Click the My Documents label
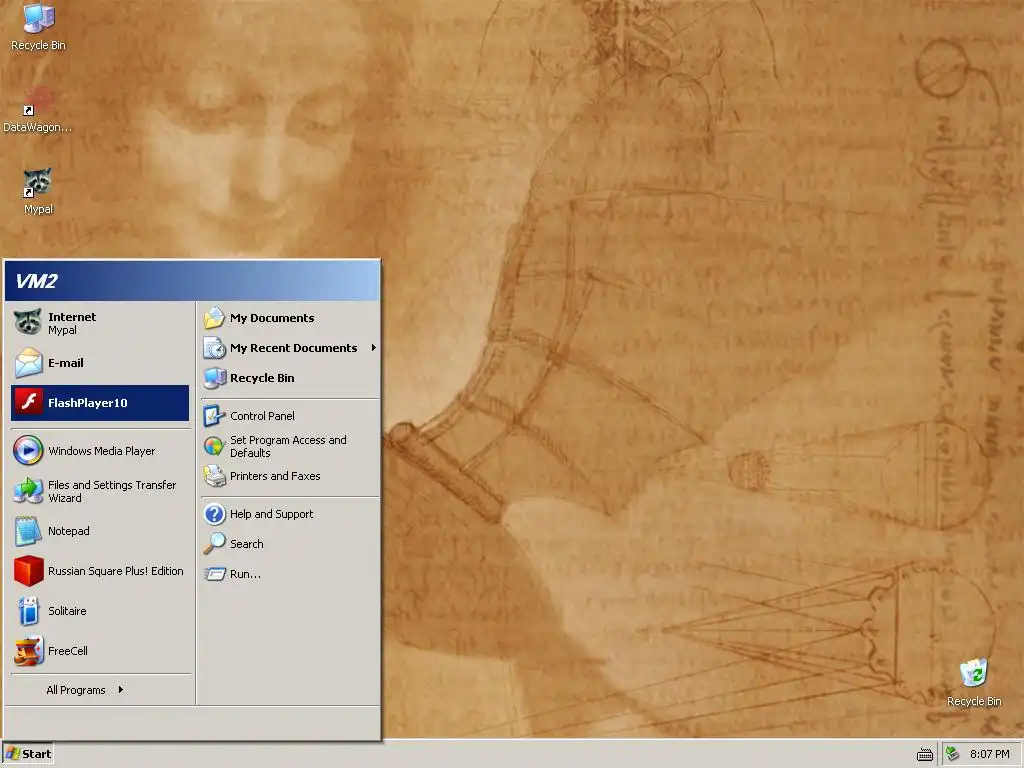This screenshot has width=1024, height=768. 272,318
